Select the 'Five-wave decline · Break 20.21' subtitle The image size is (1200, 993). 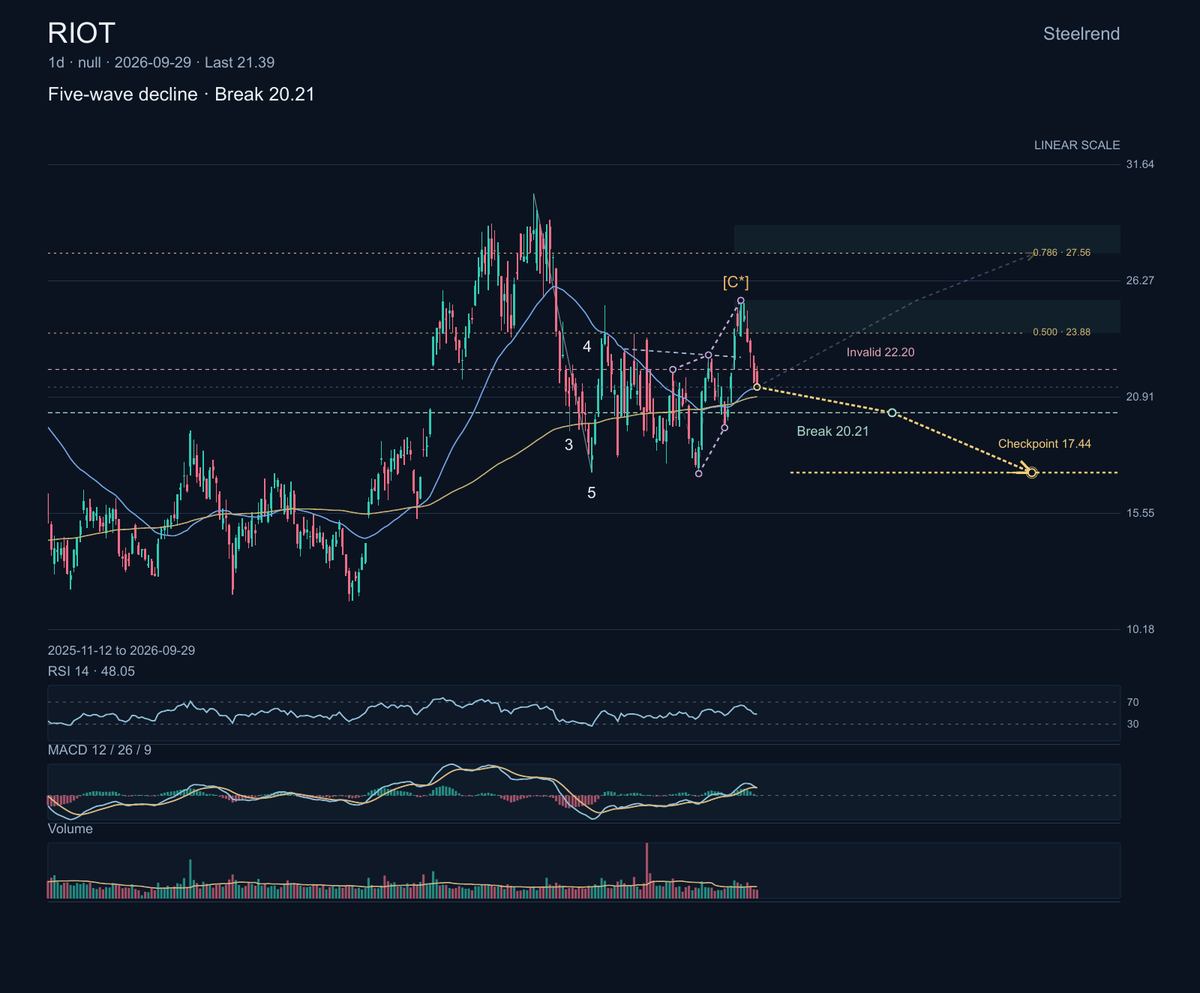click(x=182, y=95)
